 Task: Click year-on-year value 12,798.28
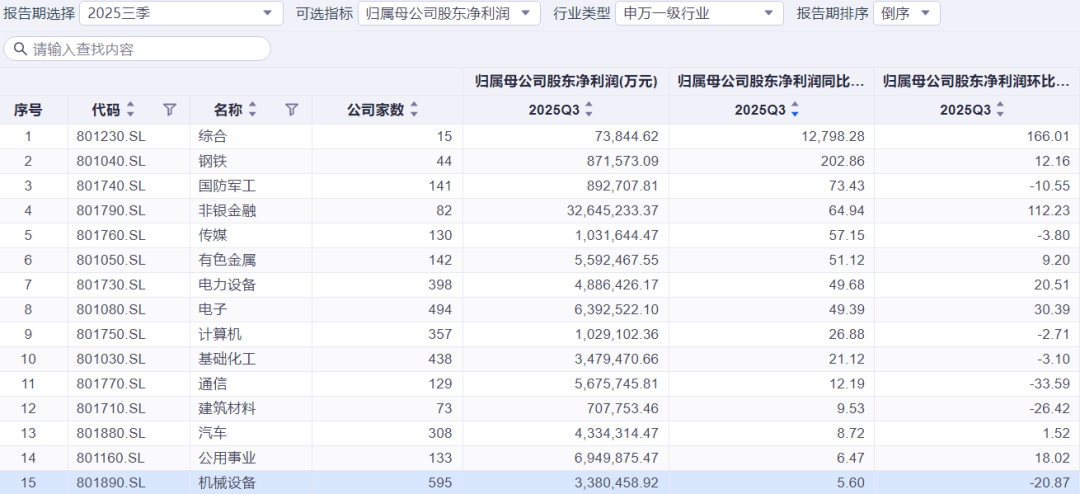pyautogui.click(x=833, y=136)
